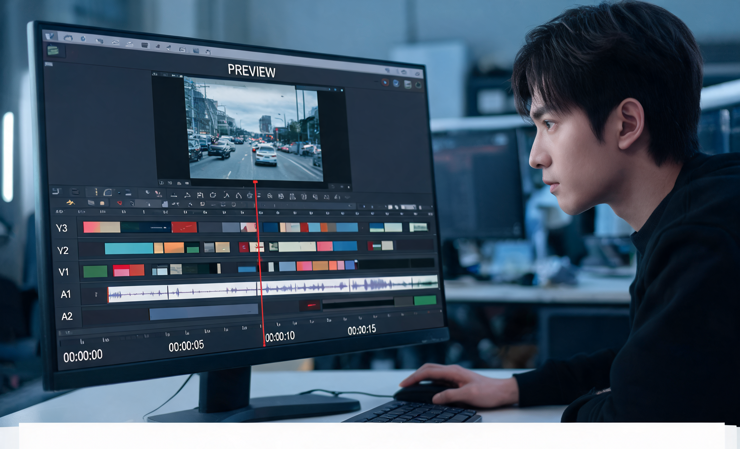
Task: Select the long teal clip on track Y2
Action: 129,248
